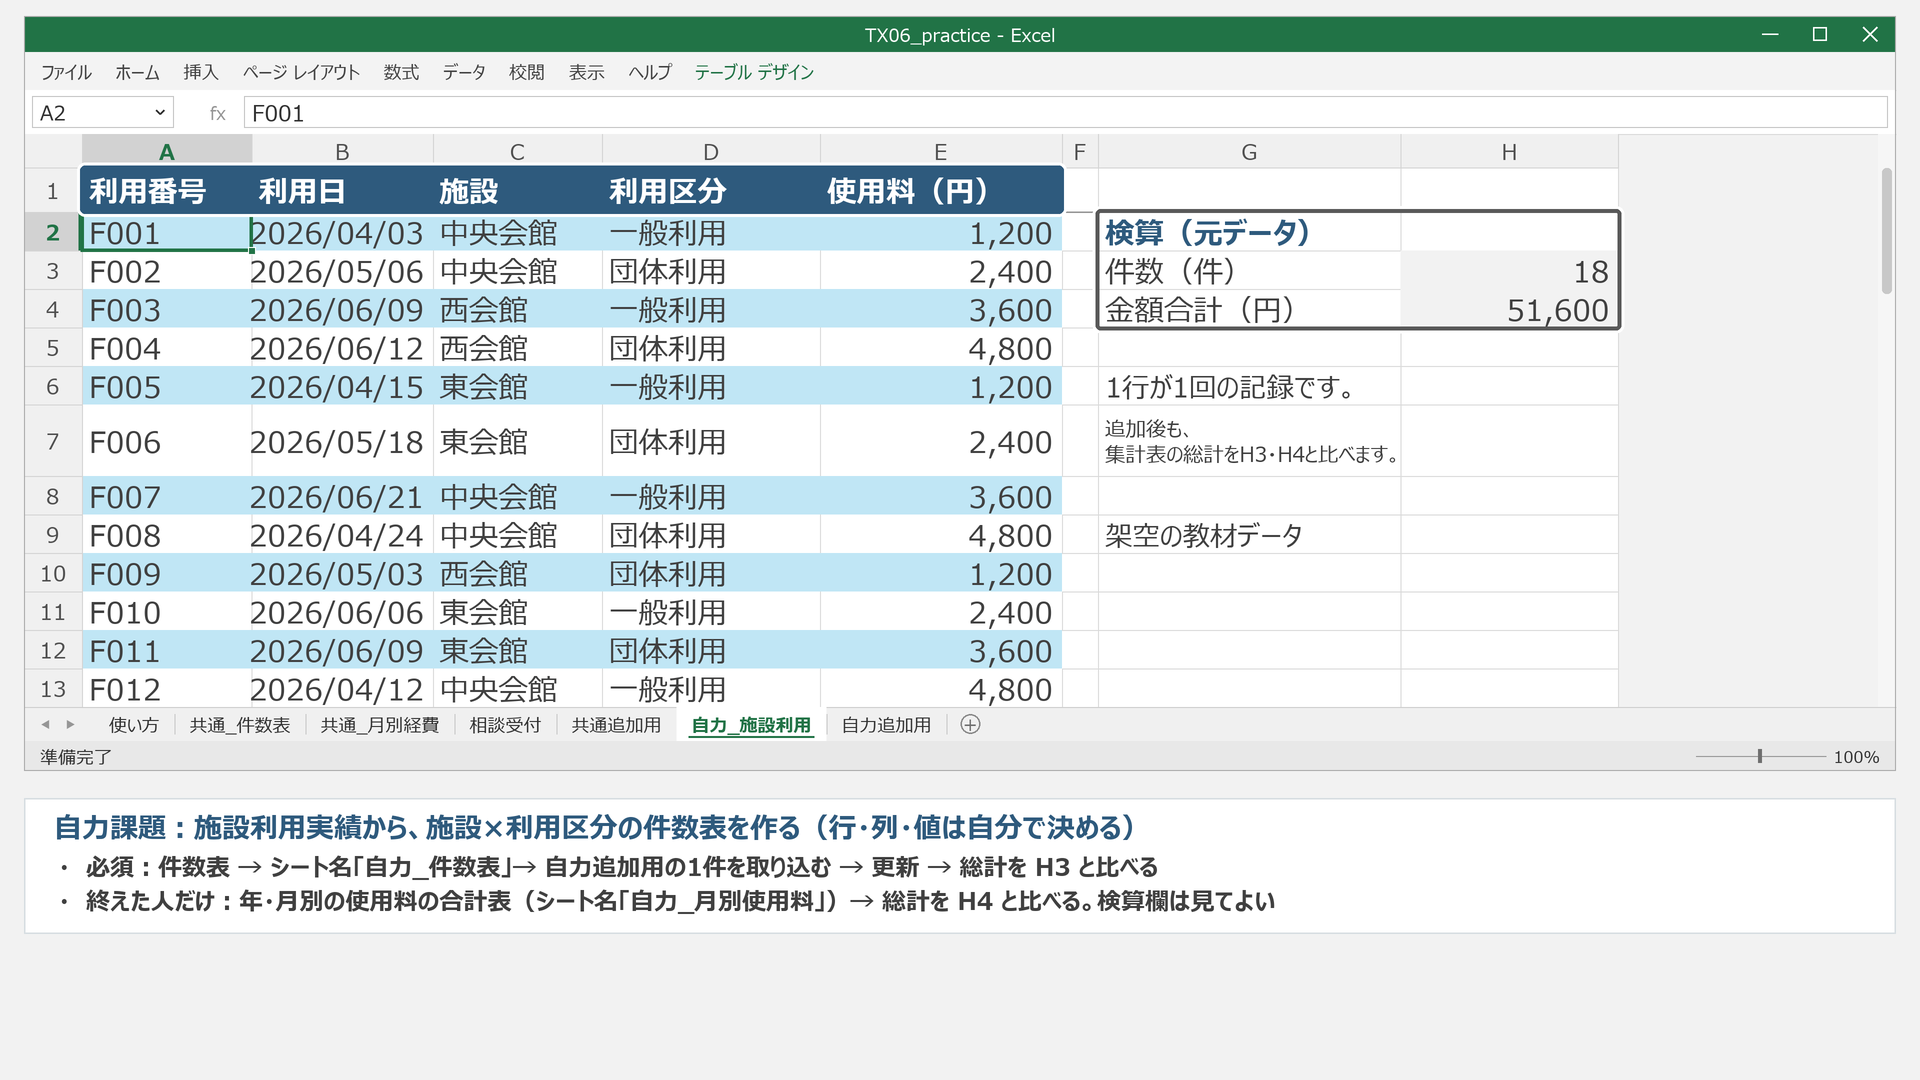Click the 1行が1回の記録です。 note
The width and height of the screenshot is (1920, 1080).
1249,387
